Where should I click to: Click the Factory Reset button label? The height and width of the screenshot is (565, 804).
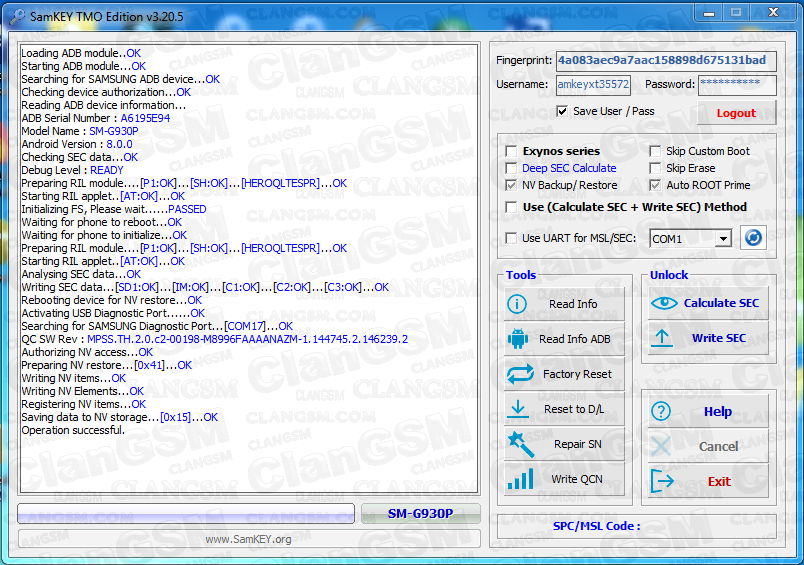(x=577, y=374)
